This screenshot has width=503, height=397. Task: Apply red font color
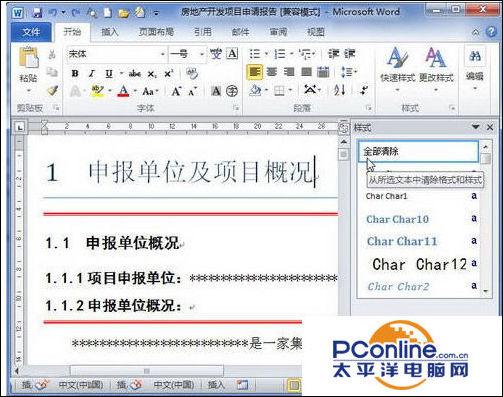123,91
